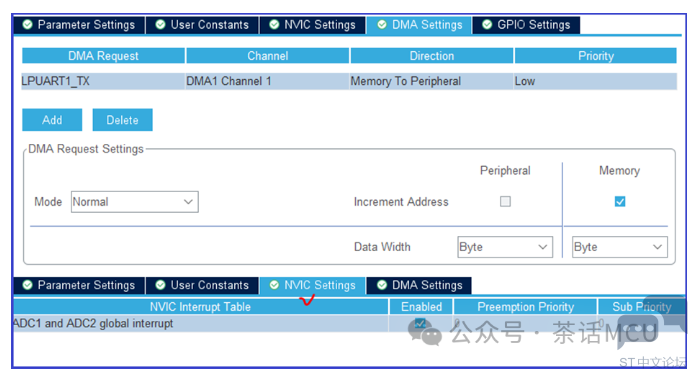
Task: Click the green check icon on upper Parameter Settings tab
Action: 28,24
